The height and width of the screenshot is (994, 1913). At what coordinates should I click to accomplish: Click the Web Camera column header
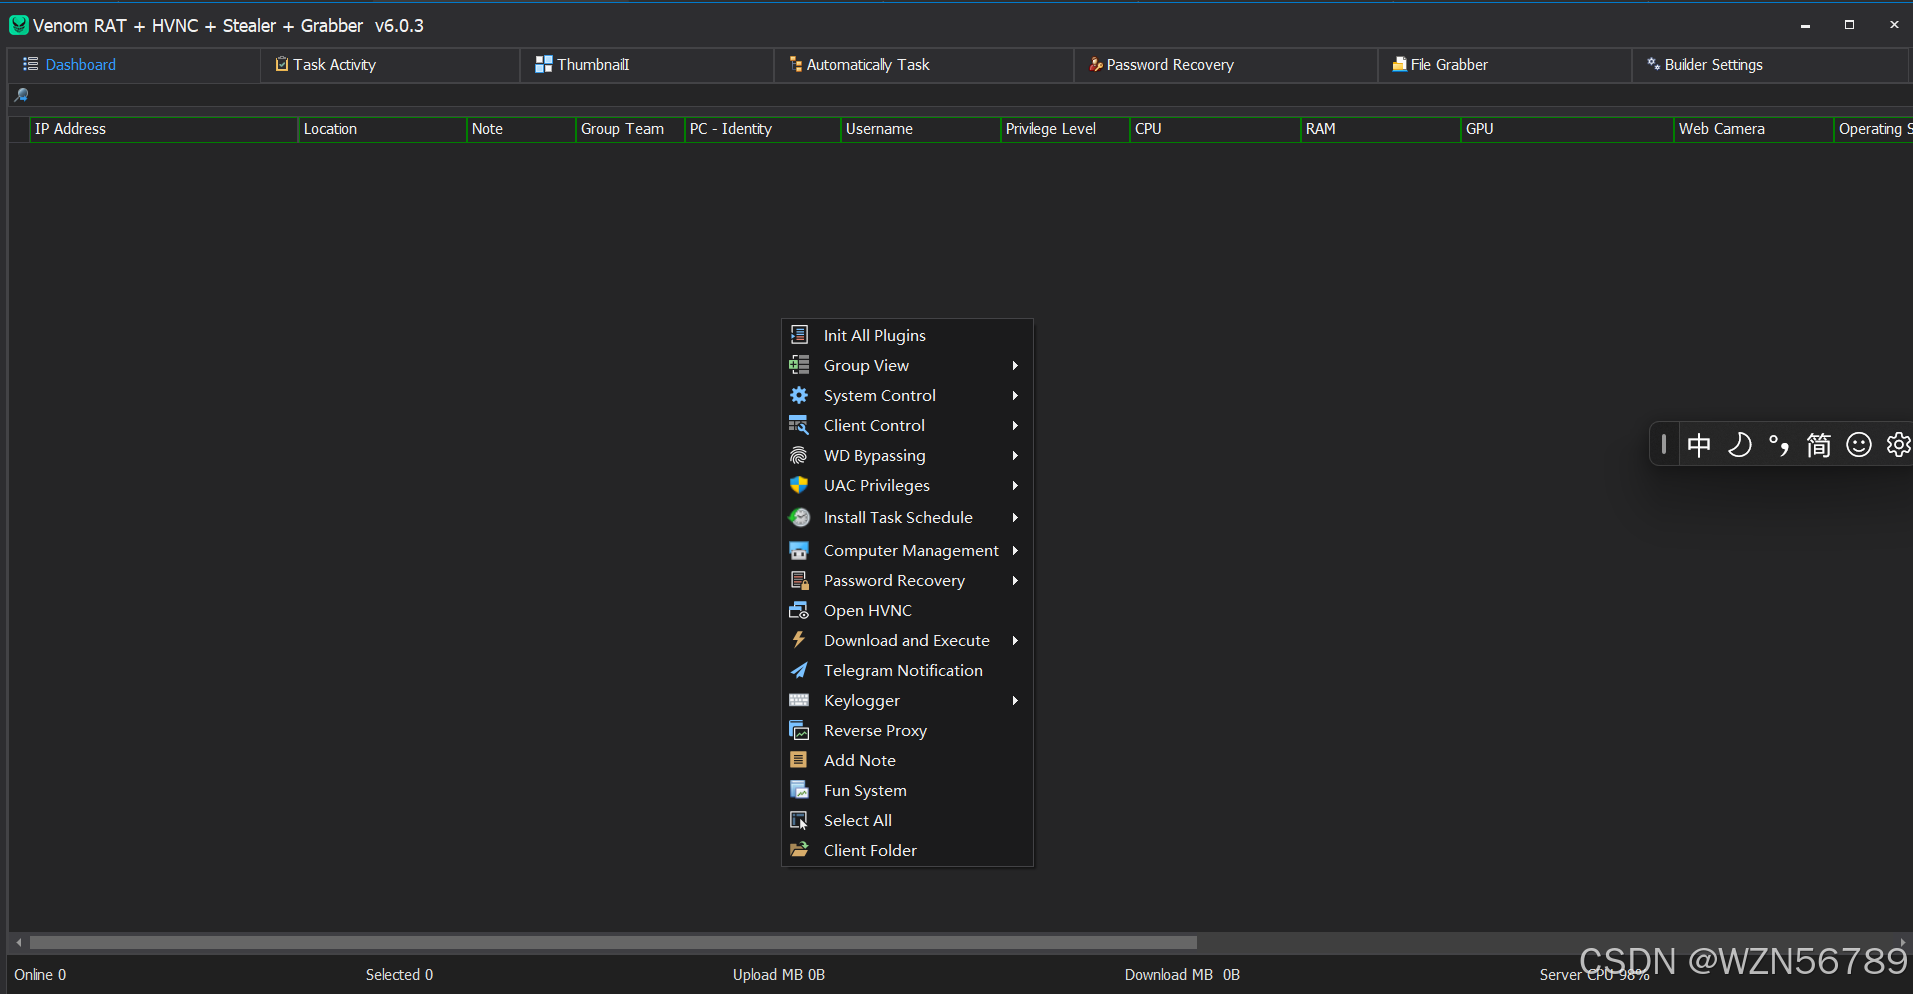tap(1754, 129)
